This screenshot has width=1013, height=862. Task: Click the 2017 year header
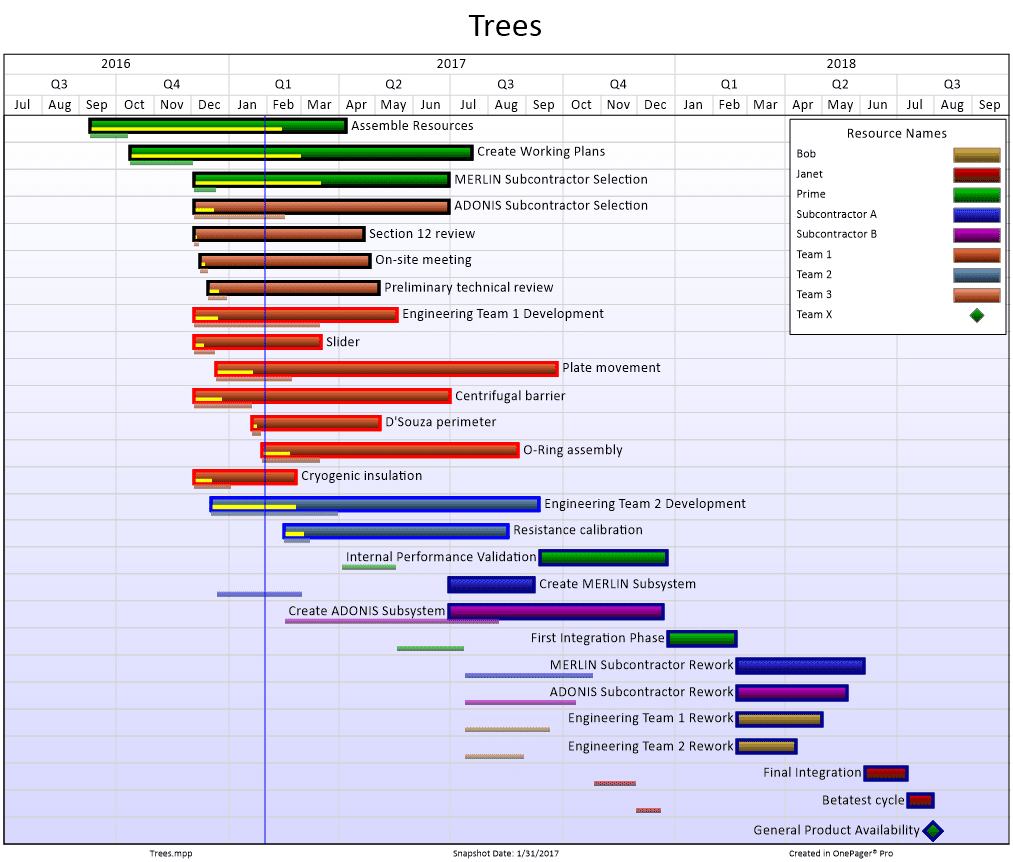click(x=451, y=63)
